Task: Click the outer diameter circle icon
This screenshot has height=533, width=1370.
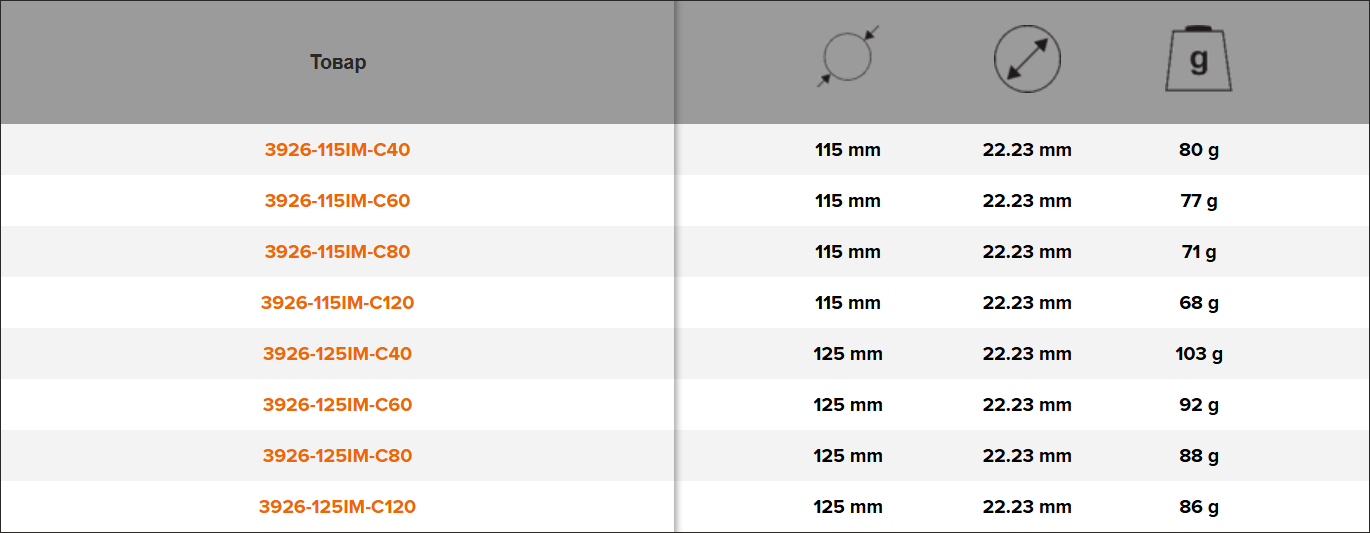Action: pos(847,57)
